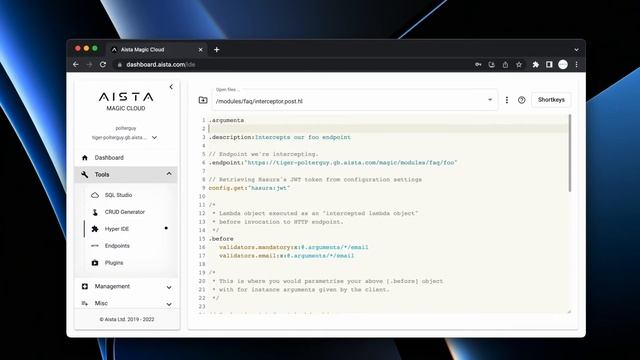This screenshot has height=360, width=640.
Task: Open the folder icon beside Open files
Action: point(203,100)
